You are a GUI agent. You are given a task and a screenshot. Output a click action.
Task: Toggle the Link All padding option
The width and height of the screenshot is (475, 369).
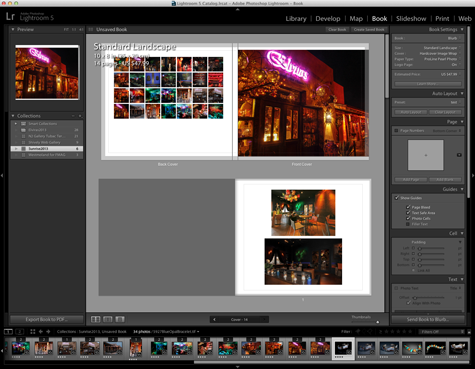[414, 270]
